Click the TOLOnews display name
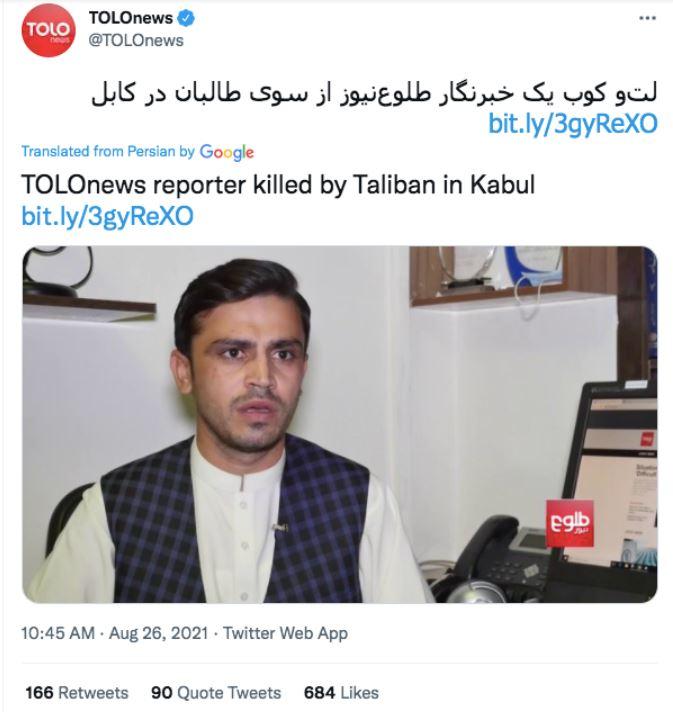673x712 pixels. 131,18
